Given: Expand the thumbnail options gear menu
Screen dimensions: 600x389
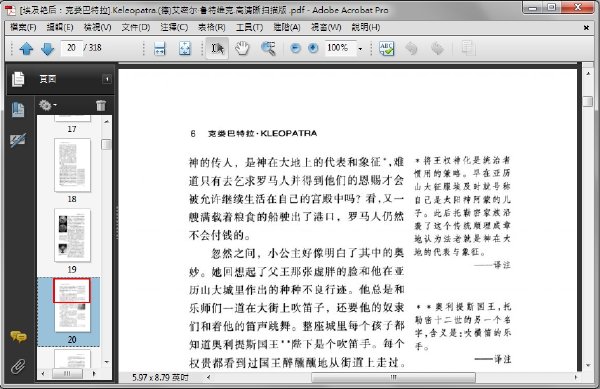Looking at the screenshot, I should [47, 105].
